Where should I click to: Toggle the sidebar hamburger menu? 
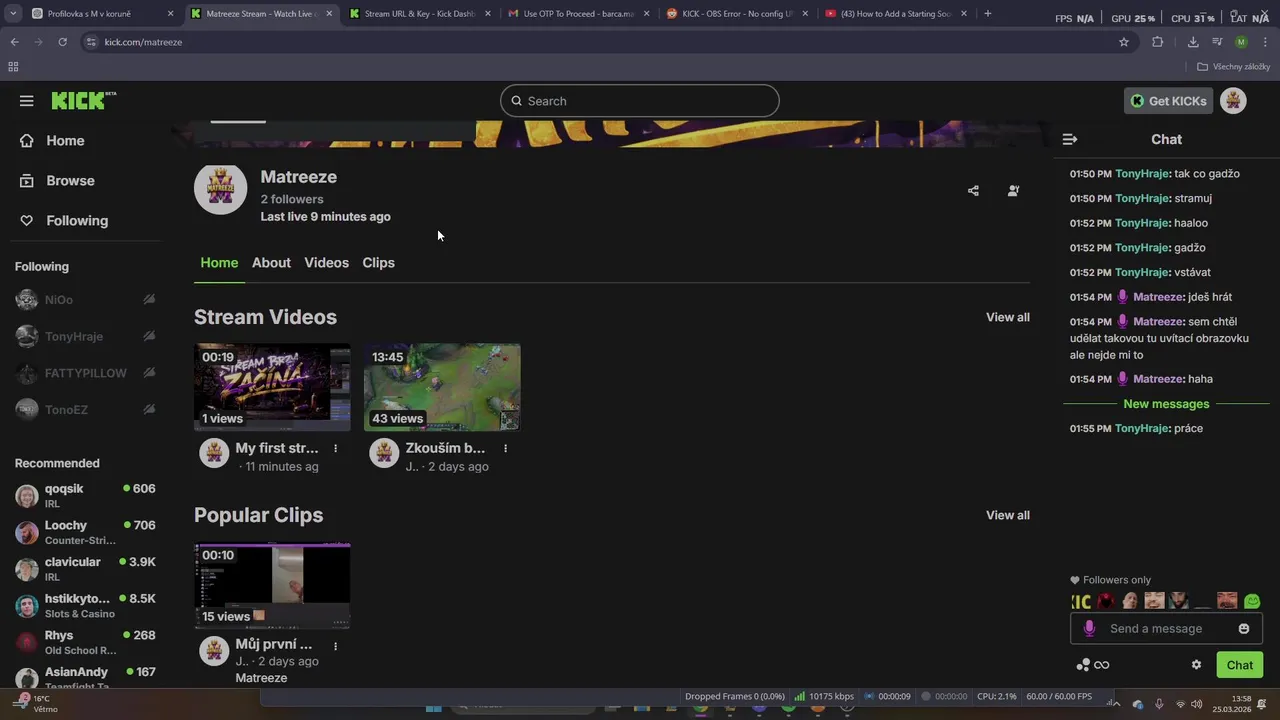(27, 101)
